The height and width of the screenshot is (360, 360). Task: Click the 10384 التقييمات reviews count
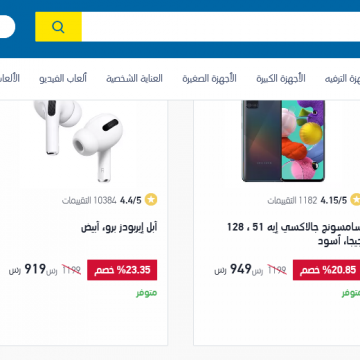89,200
